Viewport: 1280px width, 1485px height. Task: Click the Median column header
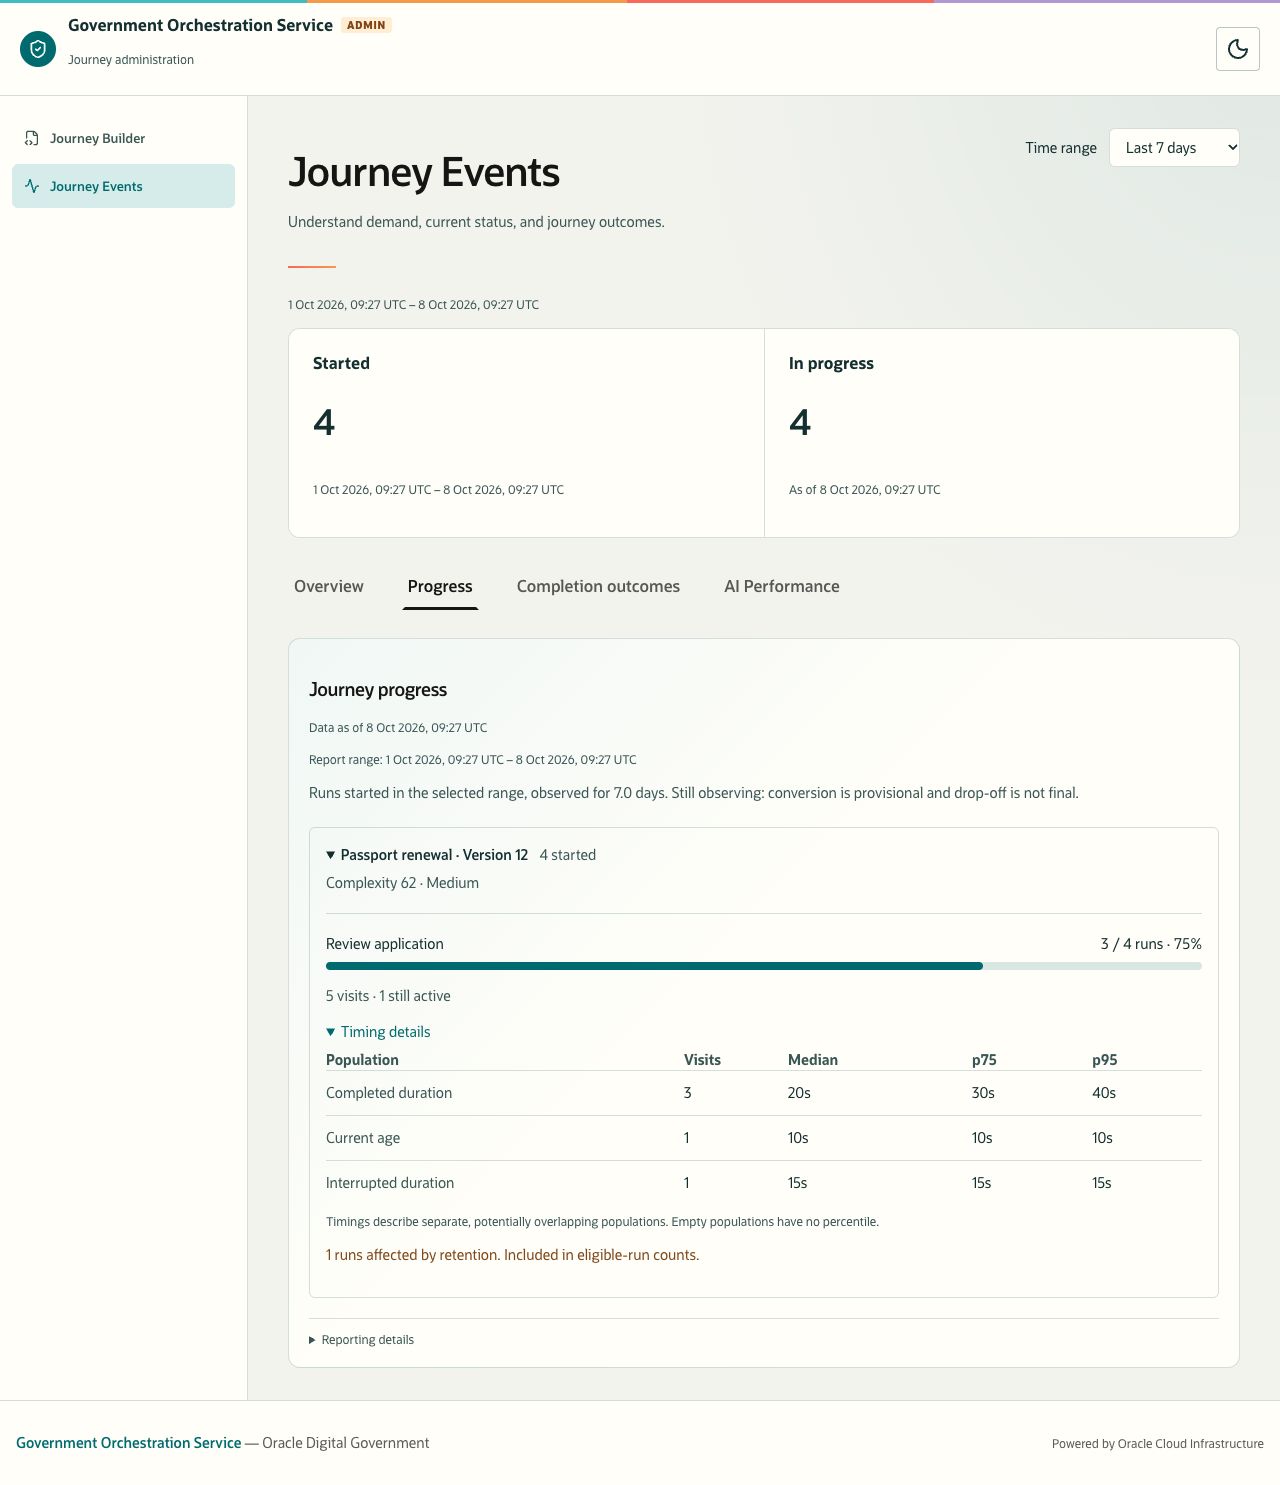[813, 1060]
